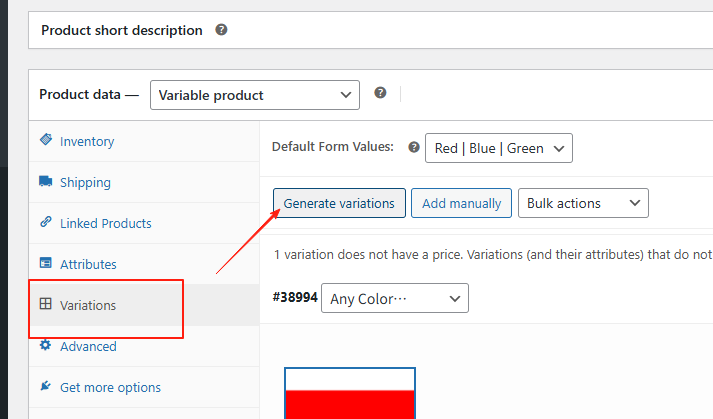Click the Shipping truck icon

click(x=45, y=182)
